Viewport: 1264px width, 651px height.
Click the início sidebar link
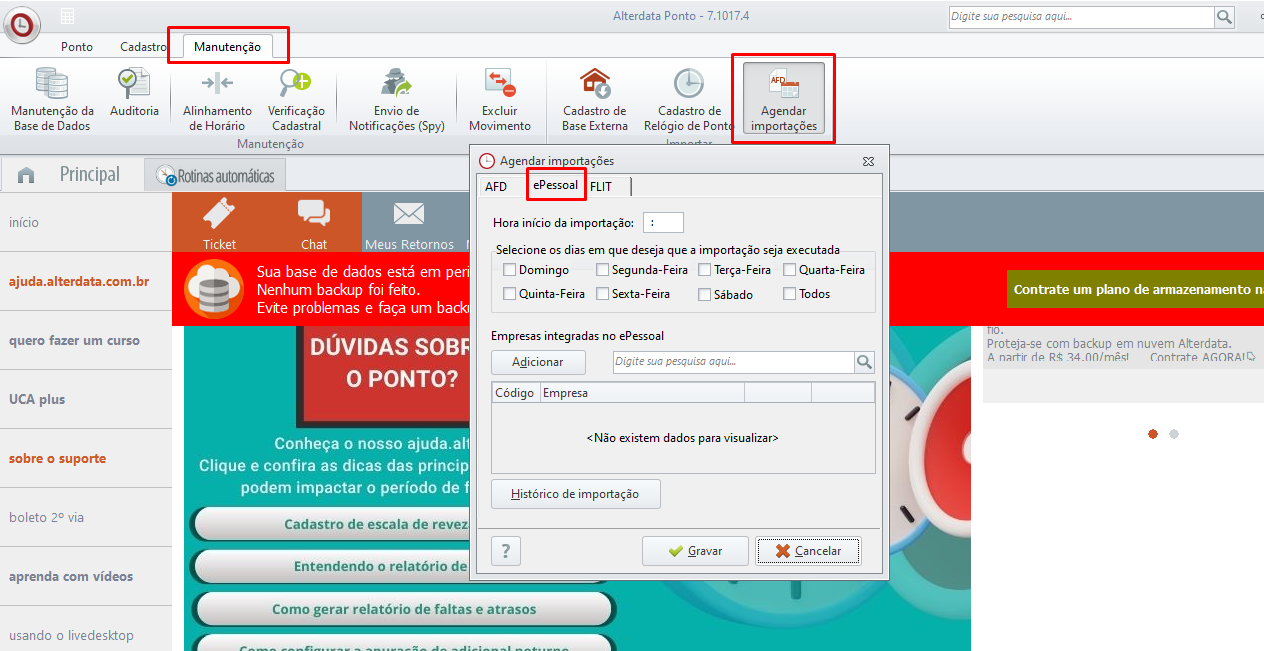click(24, 222)
